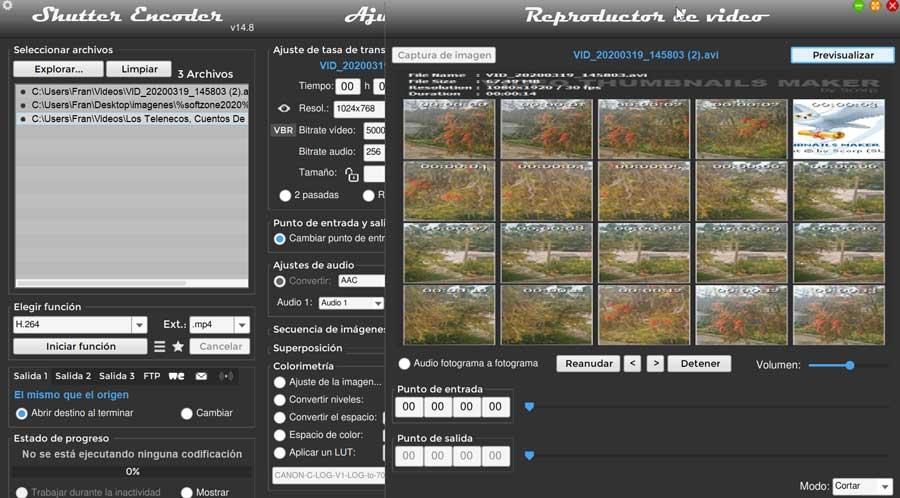Click the Punto de entrada timeline marker
The image size is (900, 498).
coord(529,407)
